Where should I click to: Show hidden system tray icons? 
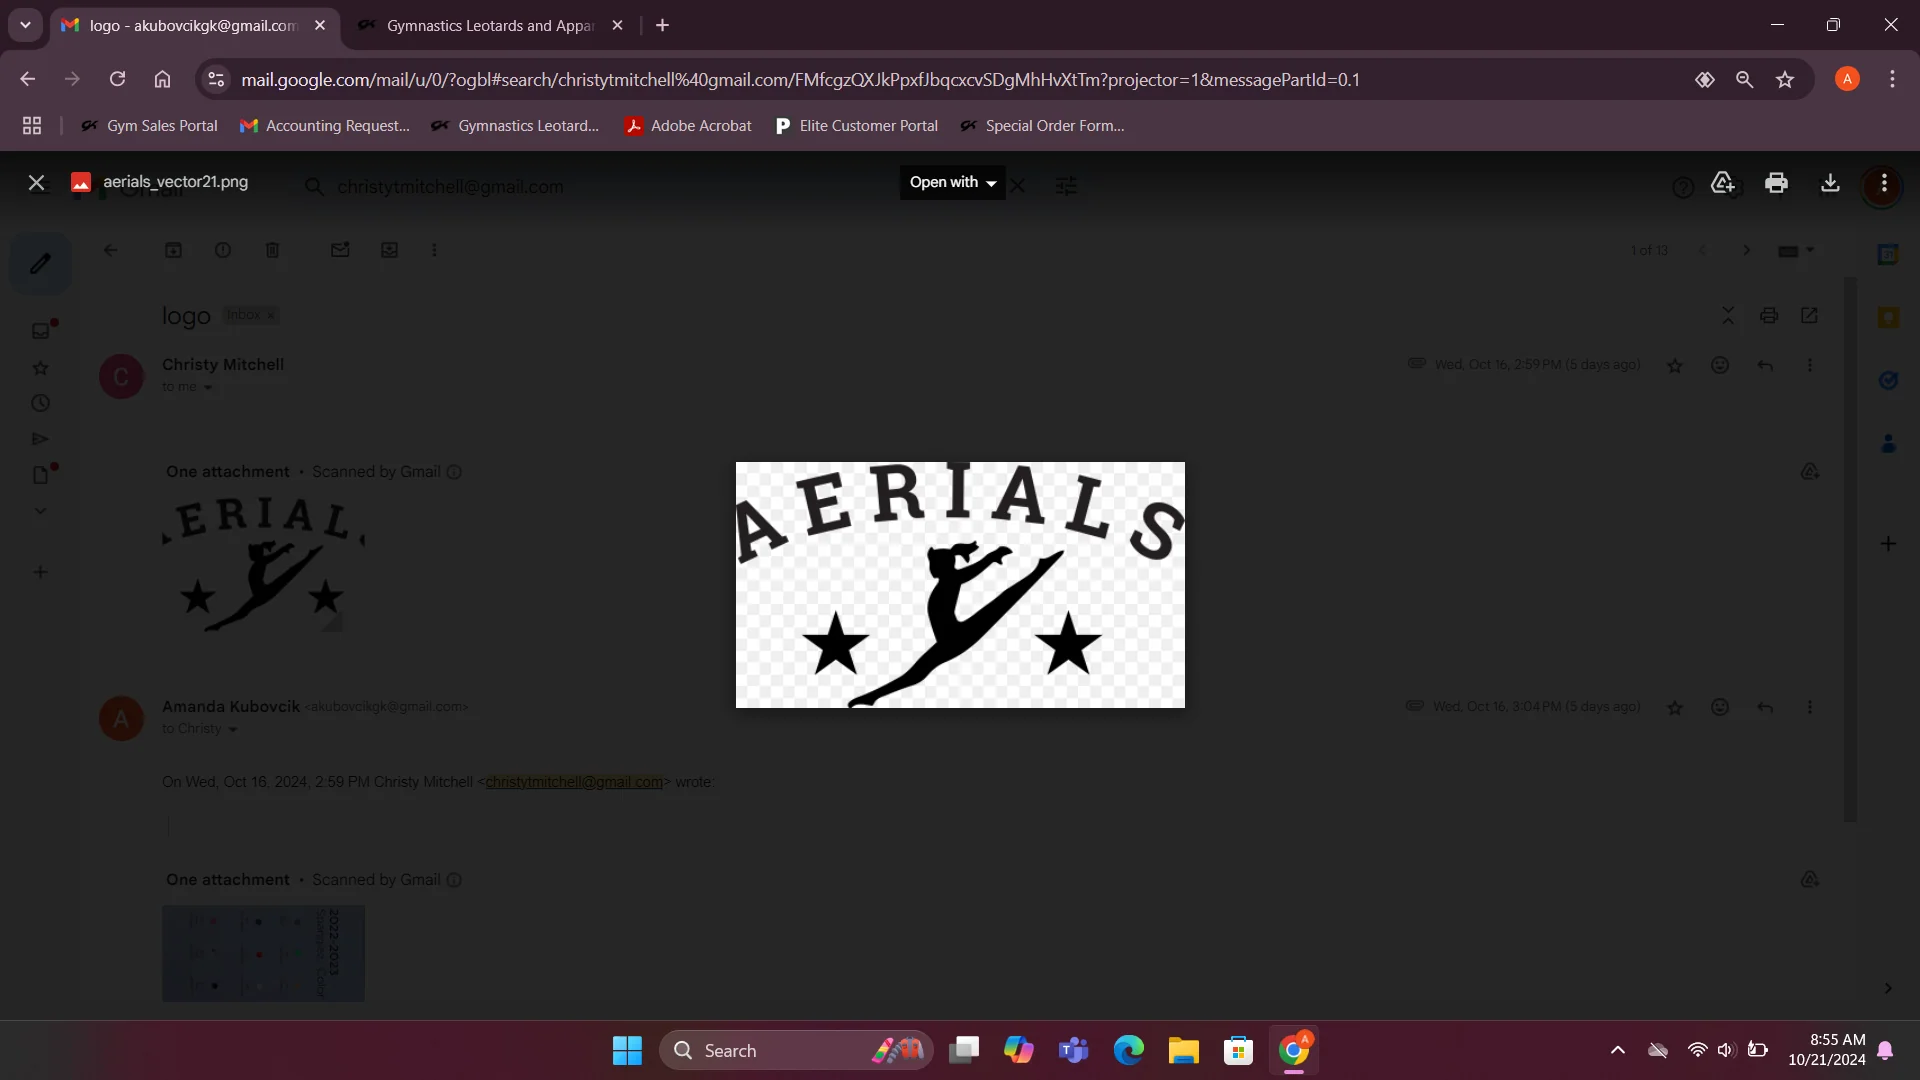(1617, 1050)
